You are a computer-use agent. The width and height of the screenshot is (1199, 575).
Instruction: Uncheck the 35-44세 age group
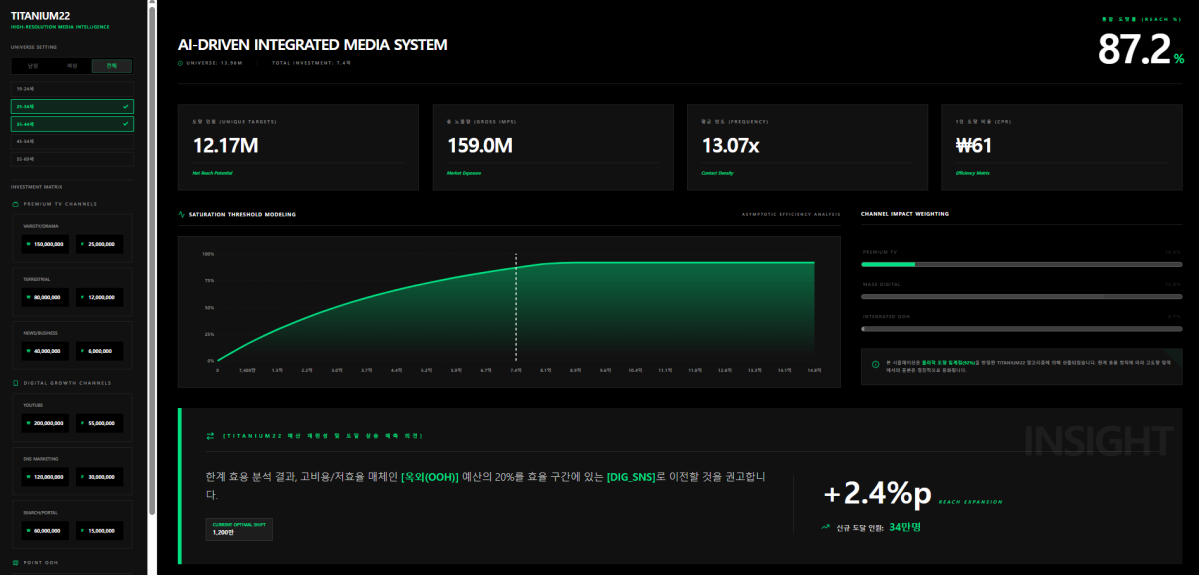(x=72, y=124)
